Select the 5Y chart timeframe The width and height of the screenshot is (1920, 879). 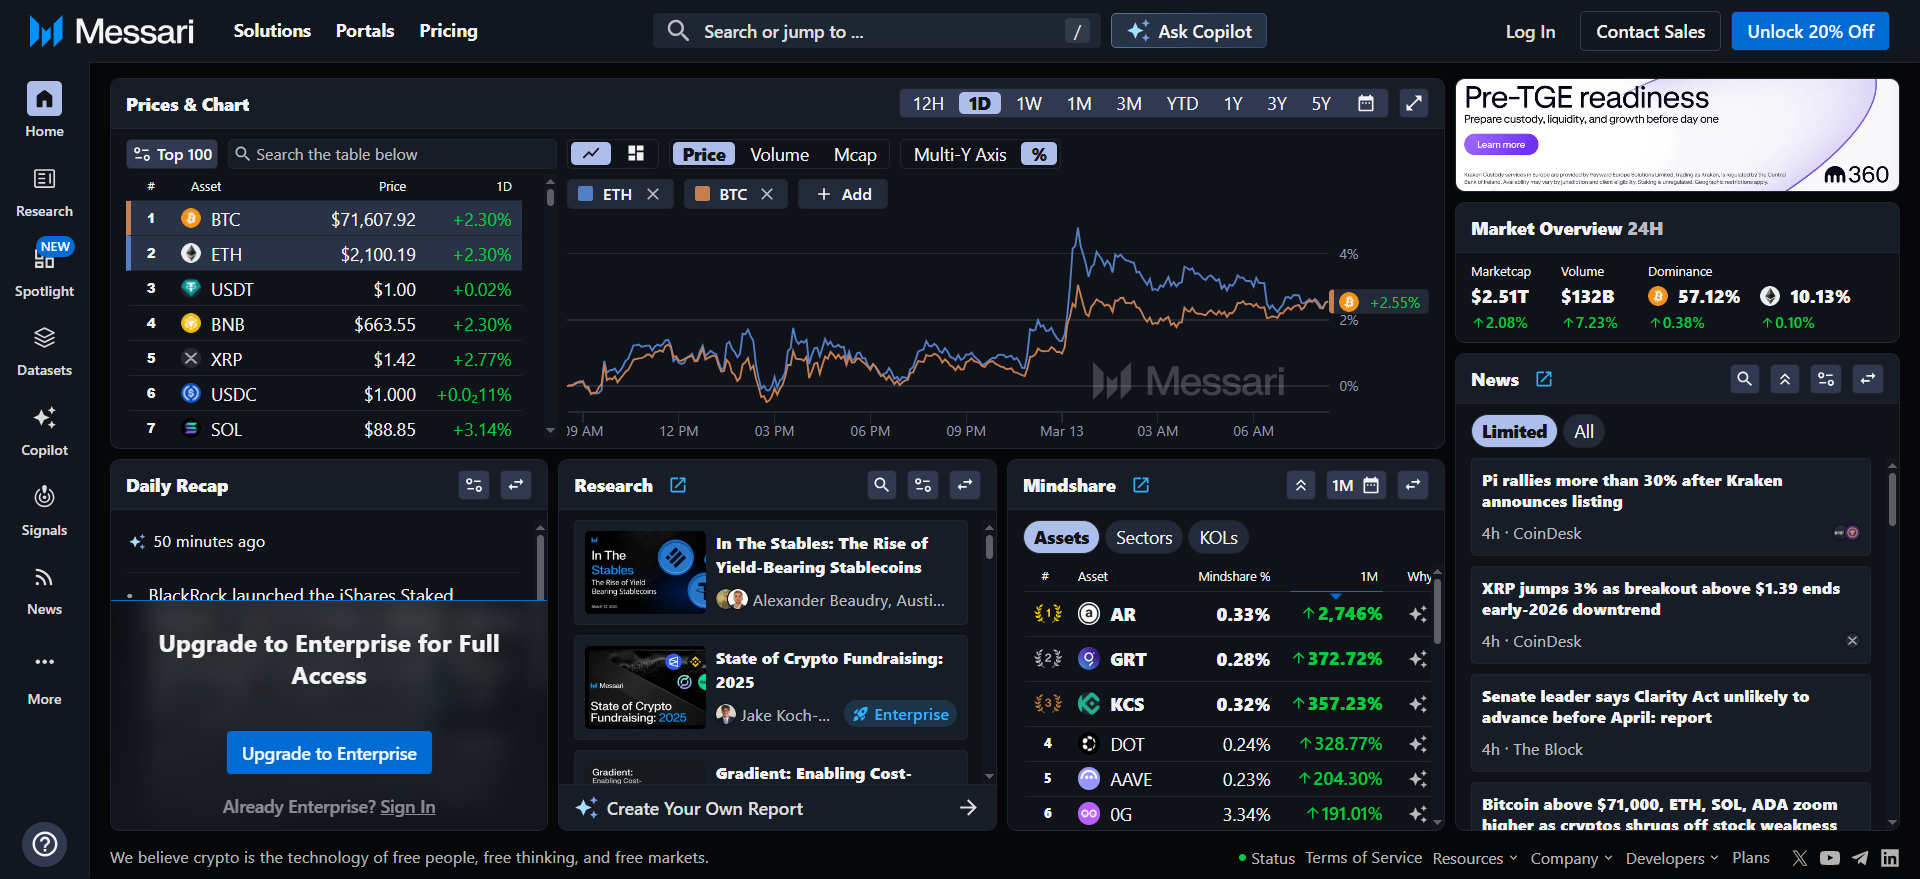click(x=1321, y=103)
